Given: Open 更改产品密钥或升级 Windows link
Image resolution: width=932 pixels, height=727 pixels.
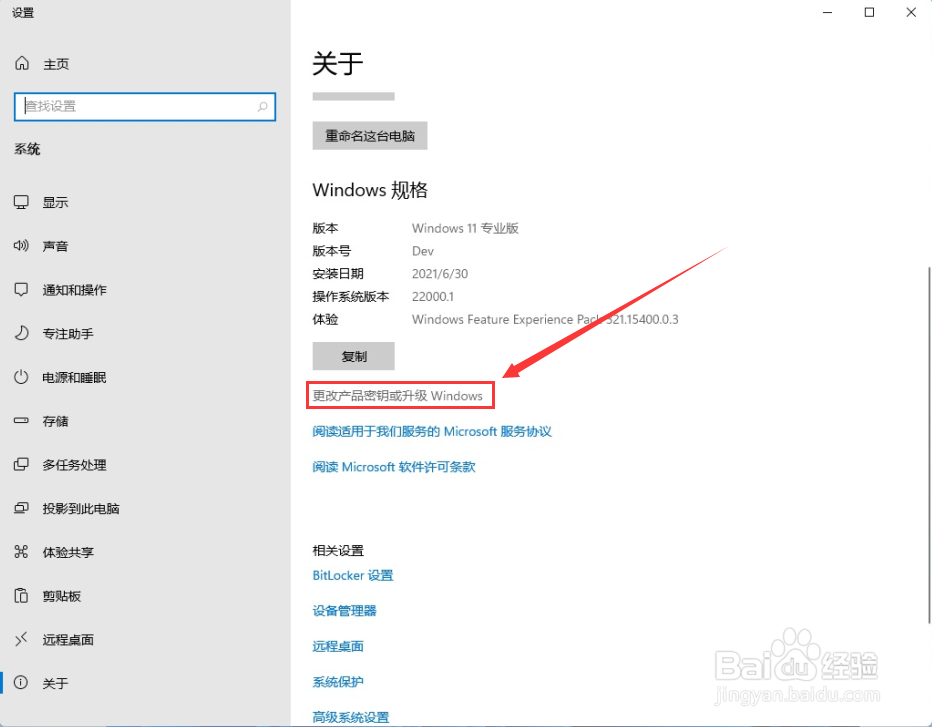Looking at the screenshot, I should [x=400, y=395].
